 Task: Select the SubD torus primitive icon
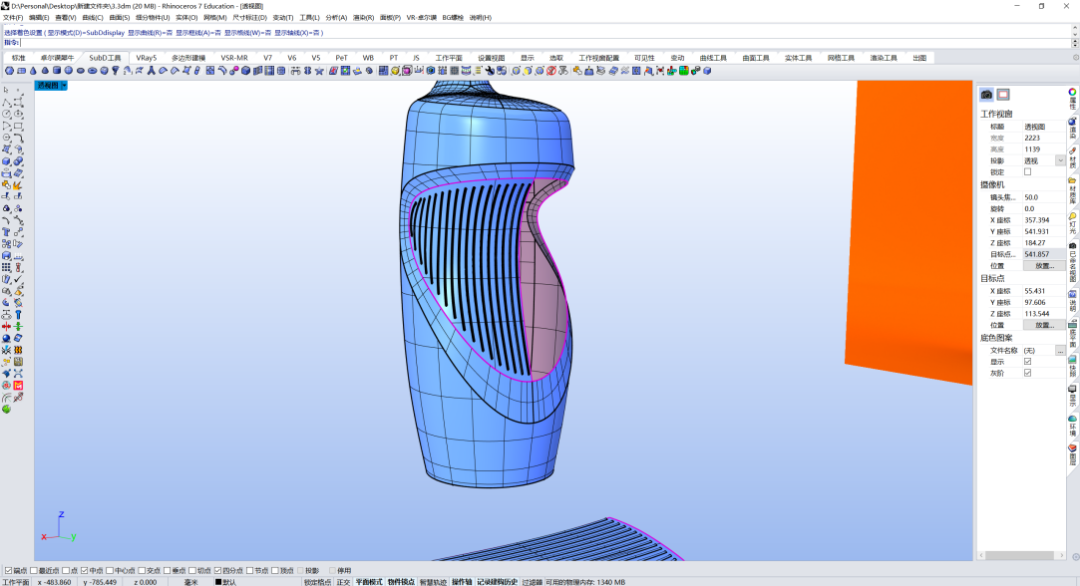click(x=92, y=70)
